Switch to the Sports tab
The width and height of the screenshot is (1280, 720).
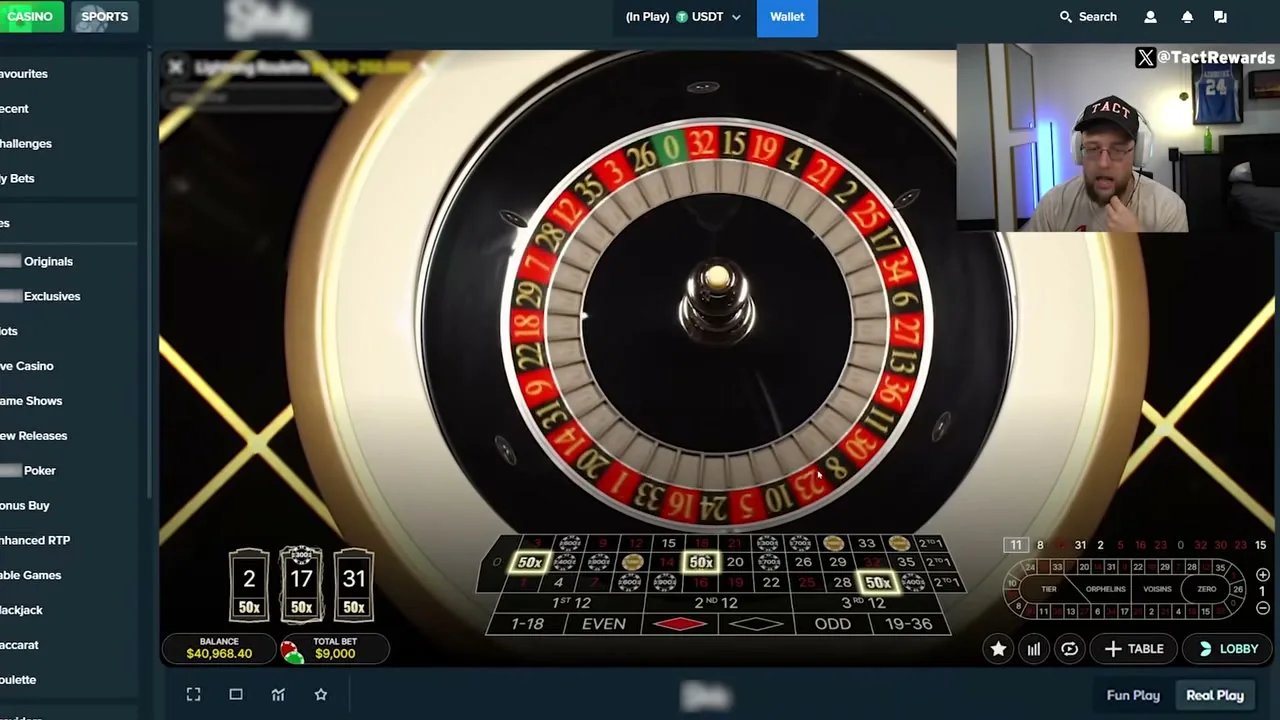(x=104, y=17)
